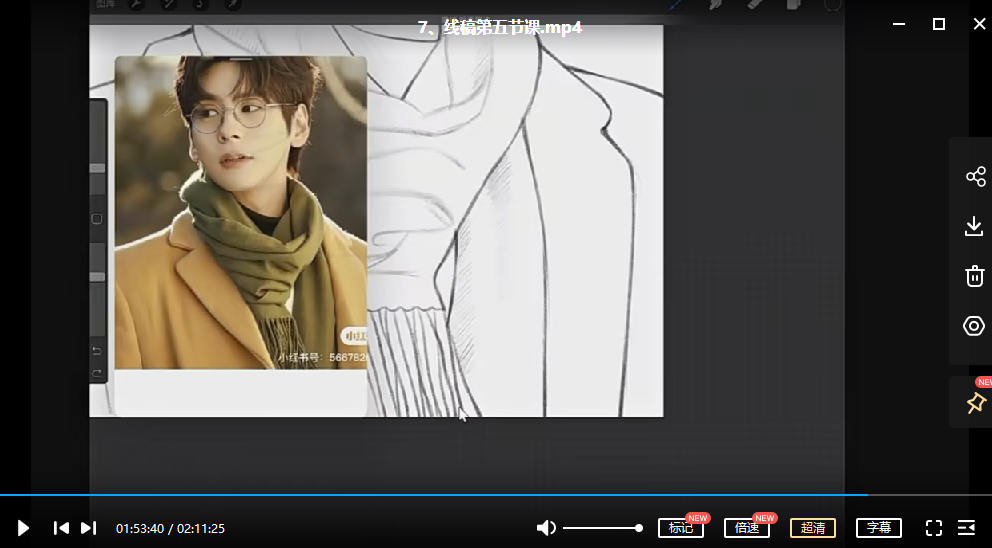Click the share icon
The width and height of the screenshot is (992, 548).
point(975,177)
